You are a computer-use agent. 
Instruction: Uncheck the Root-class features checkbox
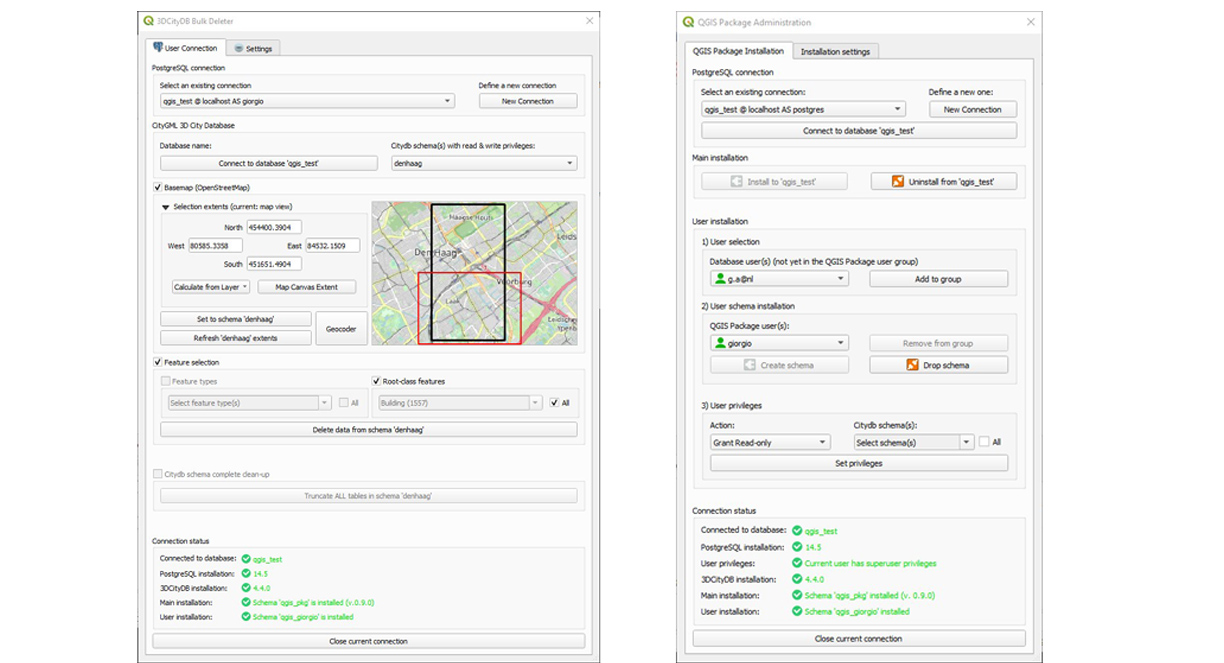click(x=376, y=381)
